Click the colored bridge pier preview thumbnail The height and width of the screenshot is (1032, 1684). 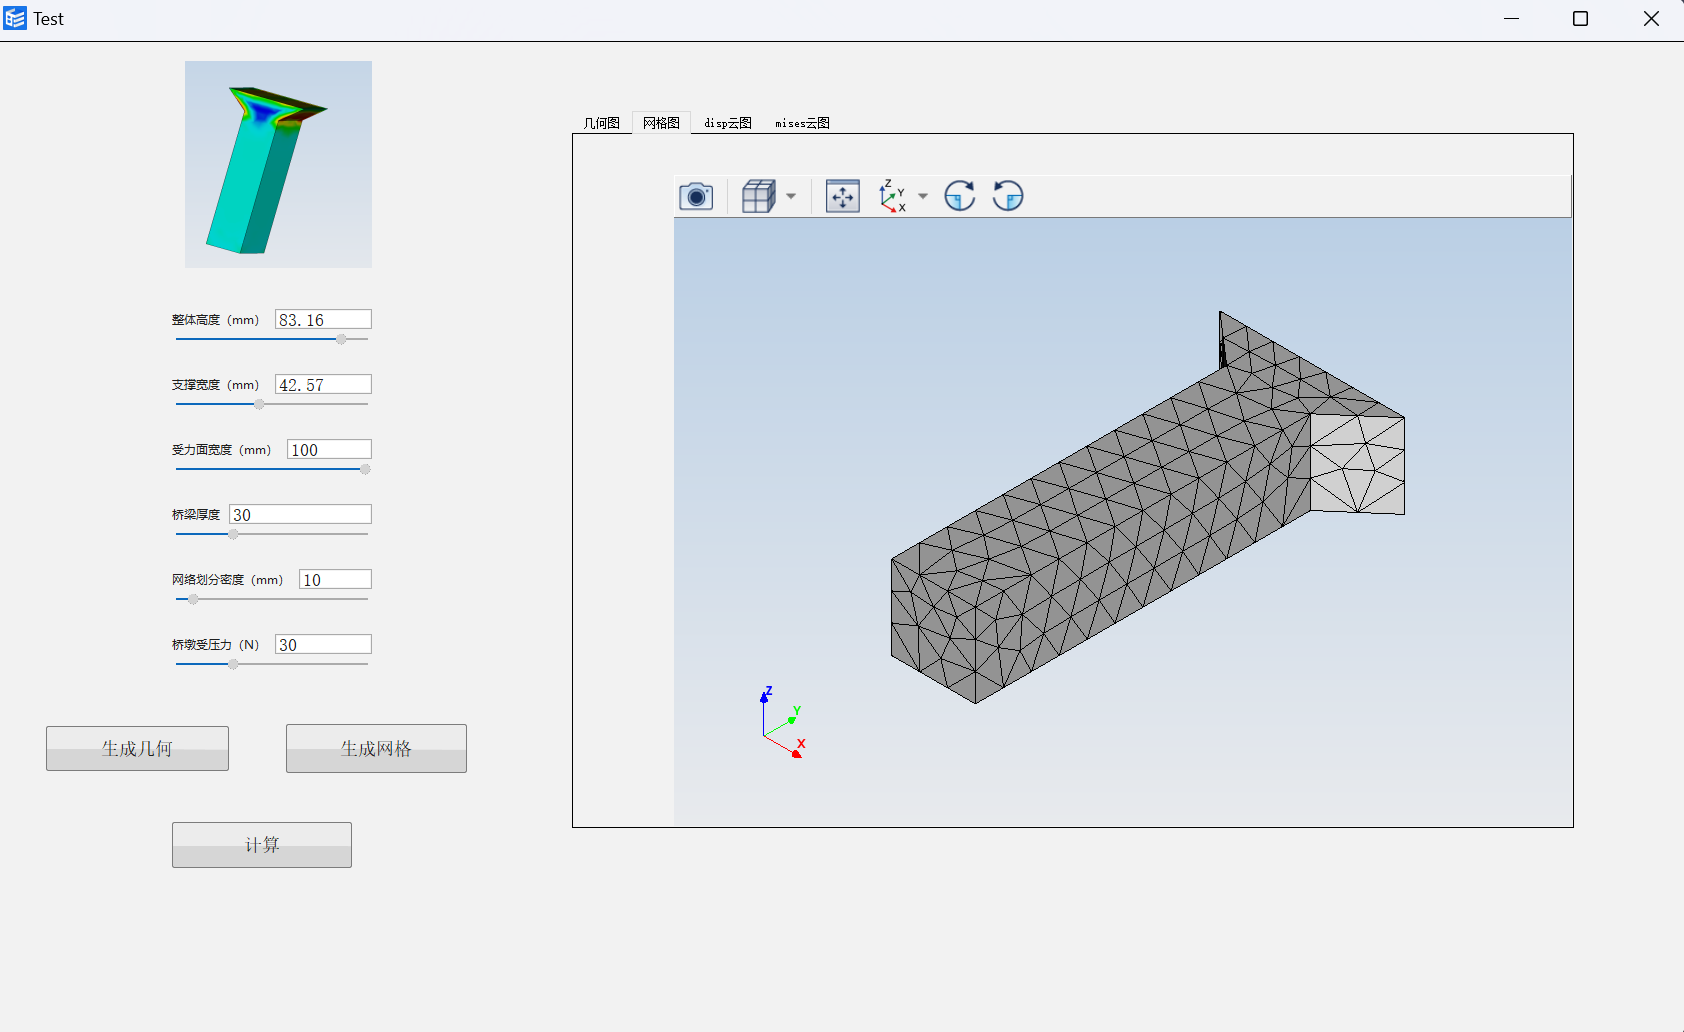[278, 164]
